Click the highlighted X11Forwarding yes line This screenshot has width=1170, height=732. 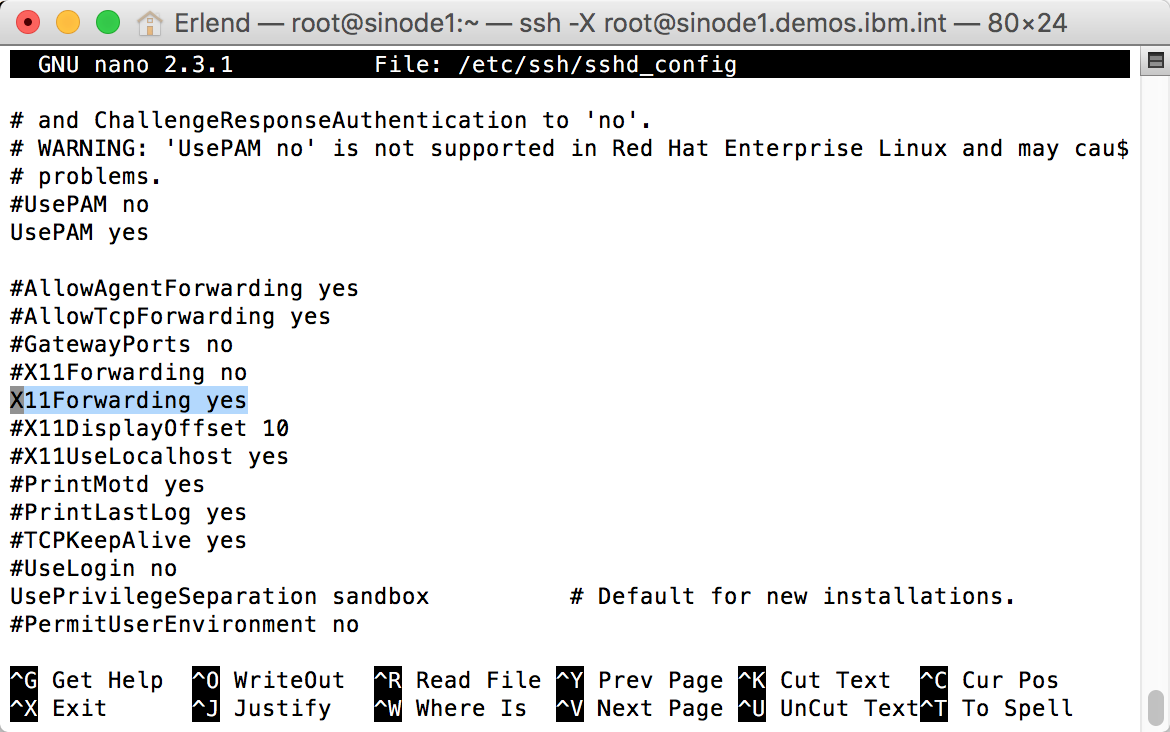129,400
